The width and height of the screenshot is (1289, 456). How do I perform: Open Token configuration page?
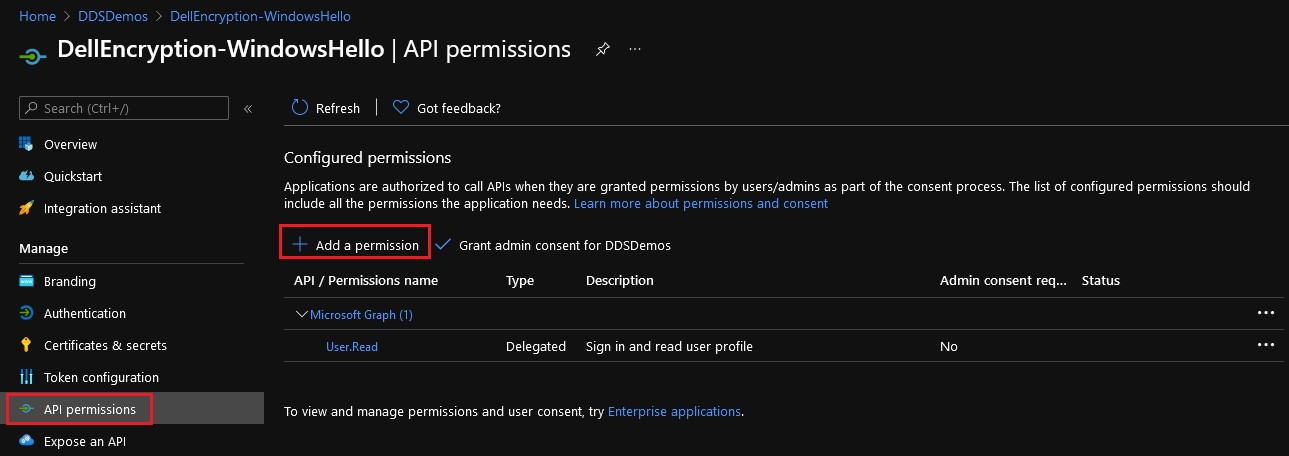(x=101, y=377)
